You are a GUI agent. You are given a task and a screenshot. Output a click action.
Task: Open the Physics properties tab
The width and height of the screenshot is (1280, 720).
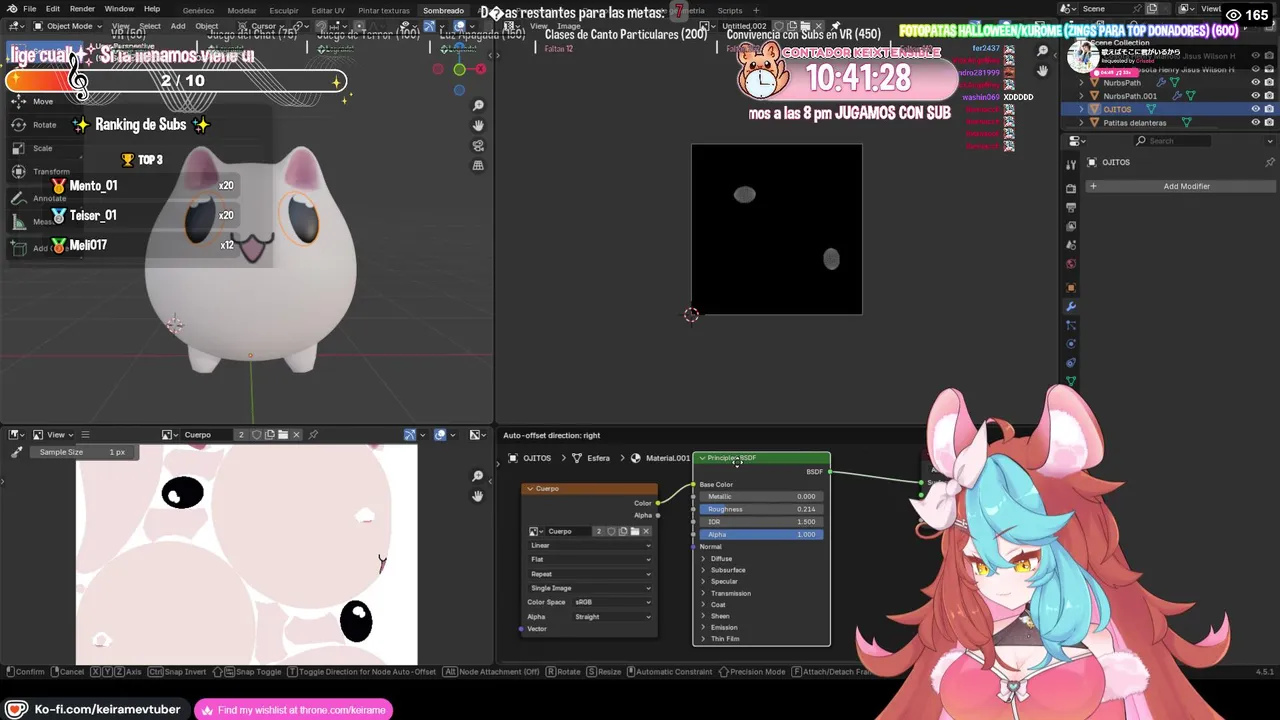1071,344
